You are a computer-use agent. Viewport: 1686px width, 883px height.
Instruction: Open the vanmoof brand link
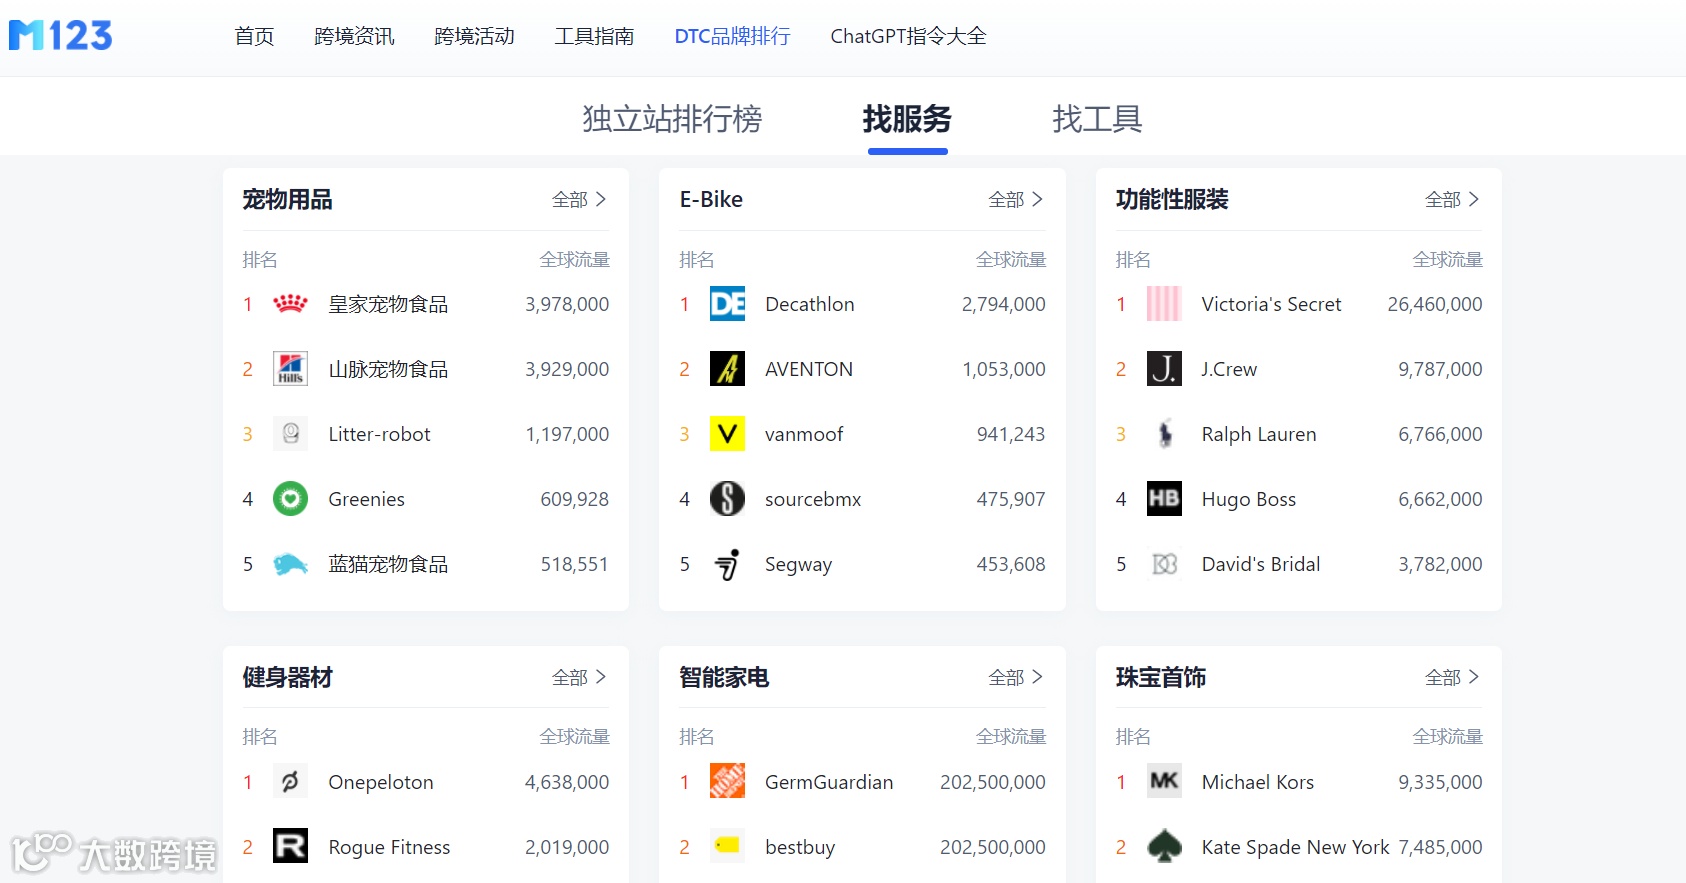coord(804,434)
